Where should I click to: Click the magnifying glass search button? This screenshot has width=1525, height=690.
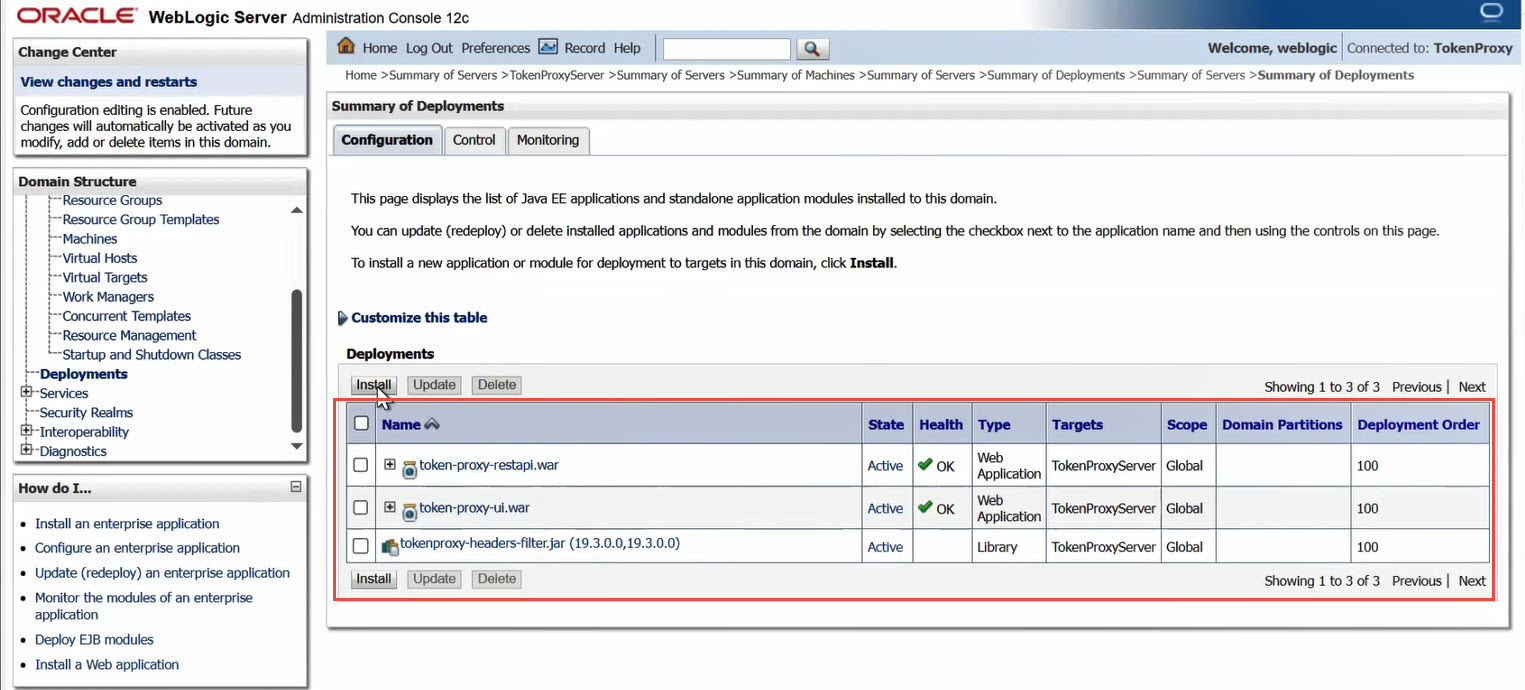tap(812, 48)
